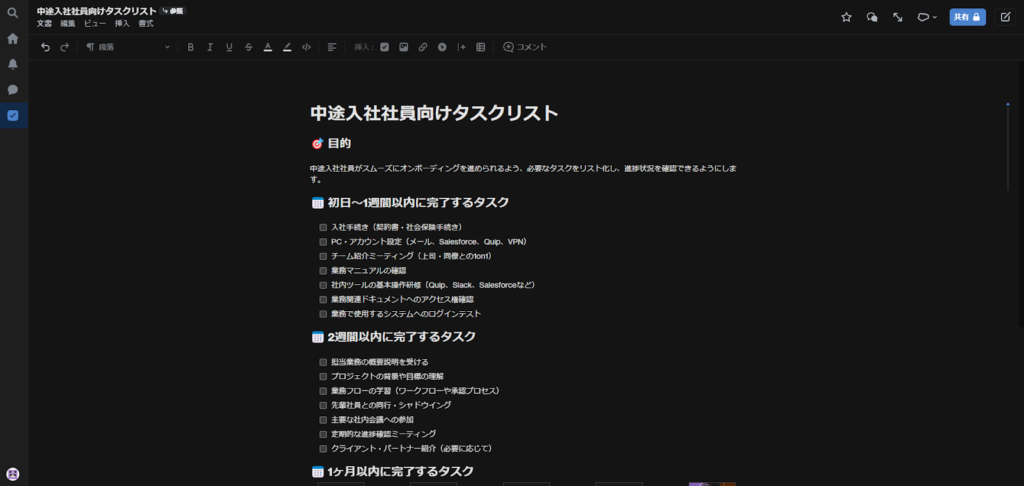Toggle bold formatting
Screen dimensions: 1024x486
click(190, 47)
